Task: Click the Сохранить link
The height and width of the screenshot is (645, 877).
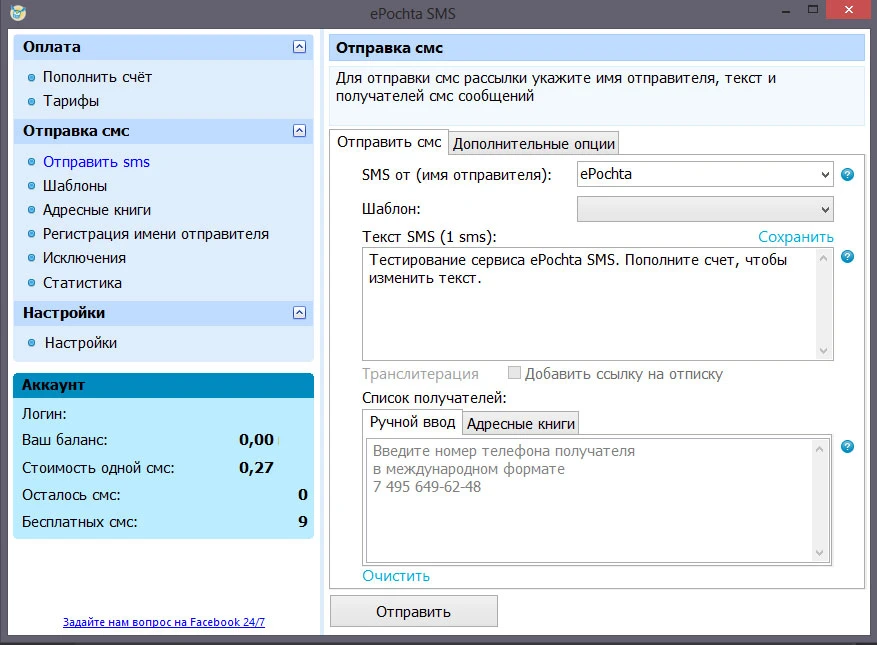Action: pos(795,237)
